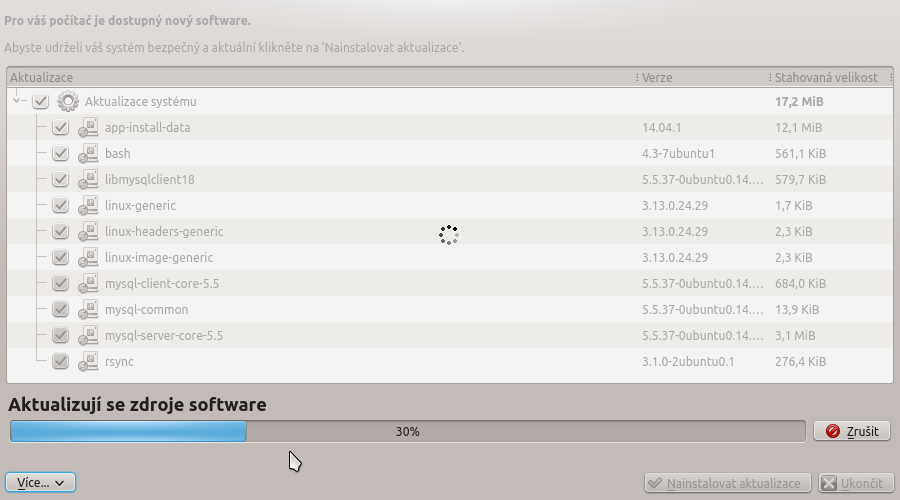
Task: Select the linux-generic package name
Action: [x=140, y=206]
